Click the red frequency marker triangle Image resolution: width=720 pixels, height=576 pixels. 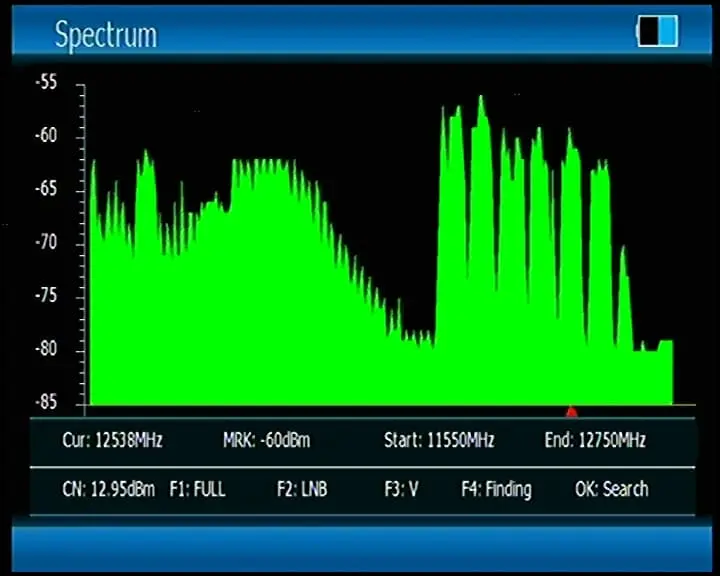[x=571, y=411]
